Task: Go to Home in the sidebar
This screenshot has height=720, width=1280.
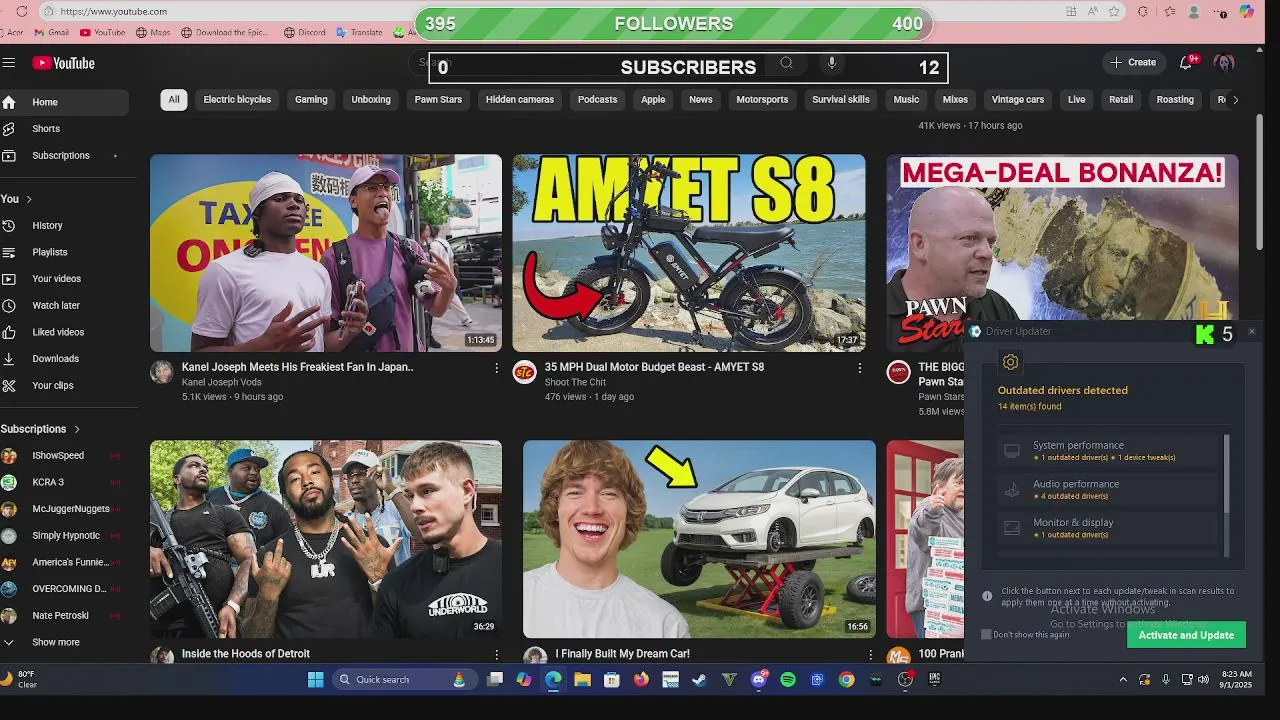Action: pyautogui.click(x=65, y=102)
